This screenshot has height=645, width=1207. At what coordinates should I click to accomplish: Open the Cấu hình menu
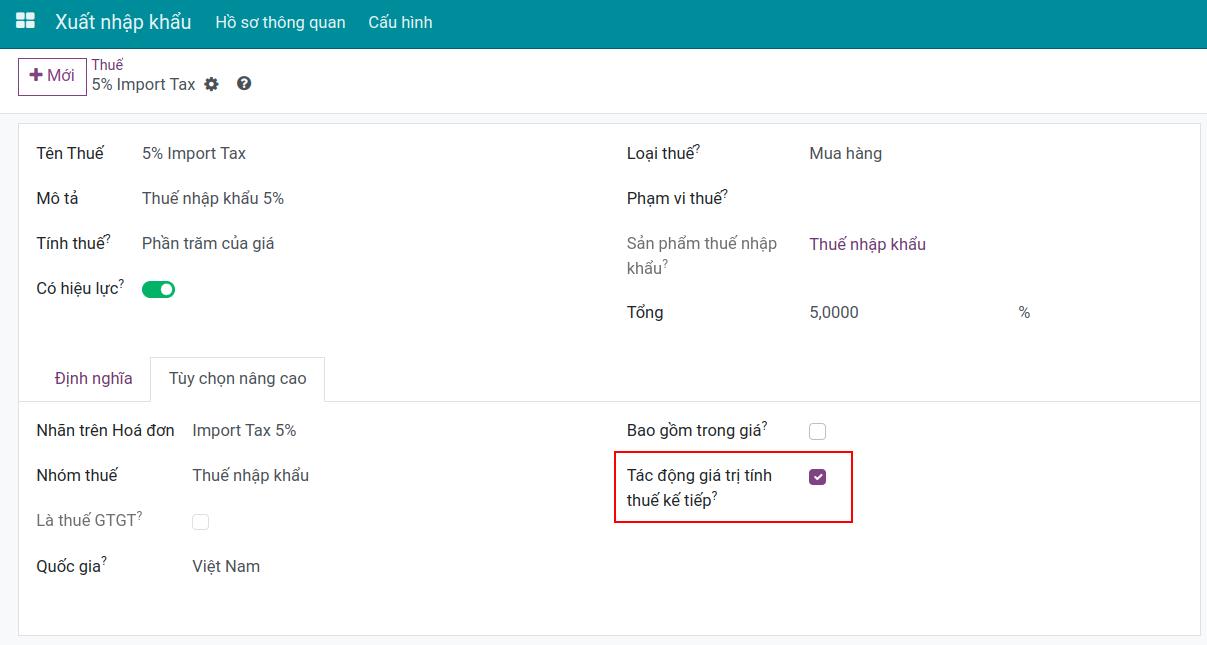(x=400, y=22)
